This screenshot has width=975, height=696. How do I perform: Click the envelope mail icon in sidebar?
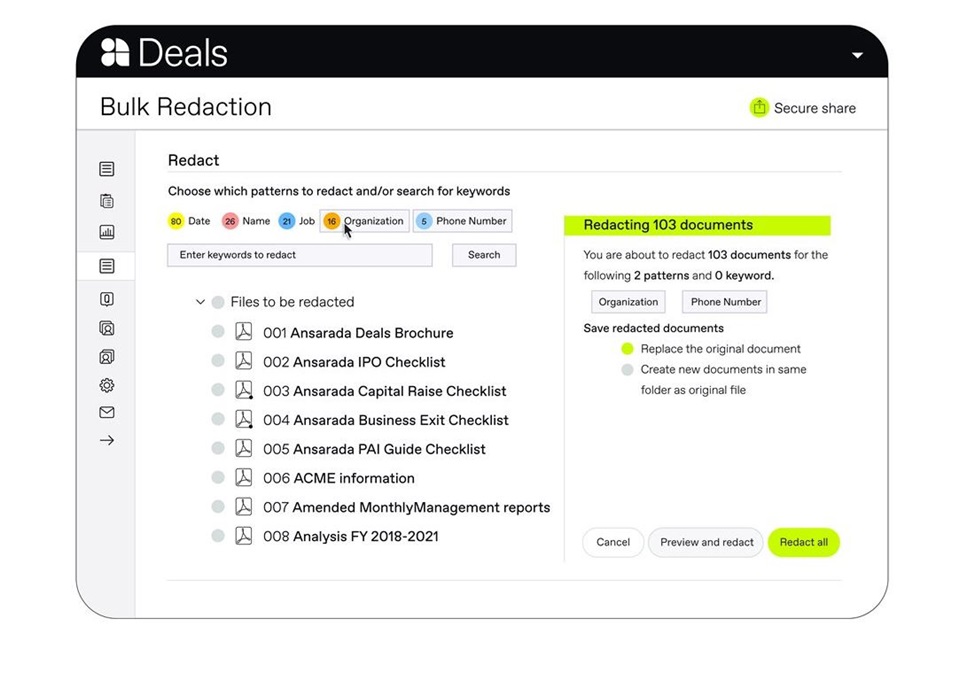[107, 412]
